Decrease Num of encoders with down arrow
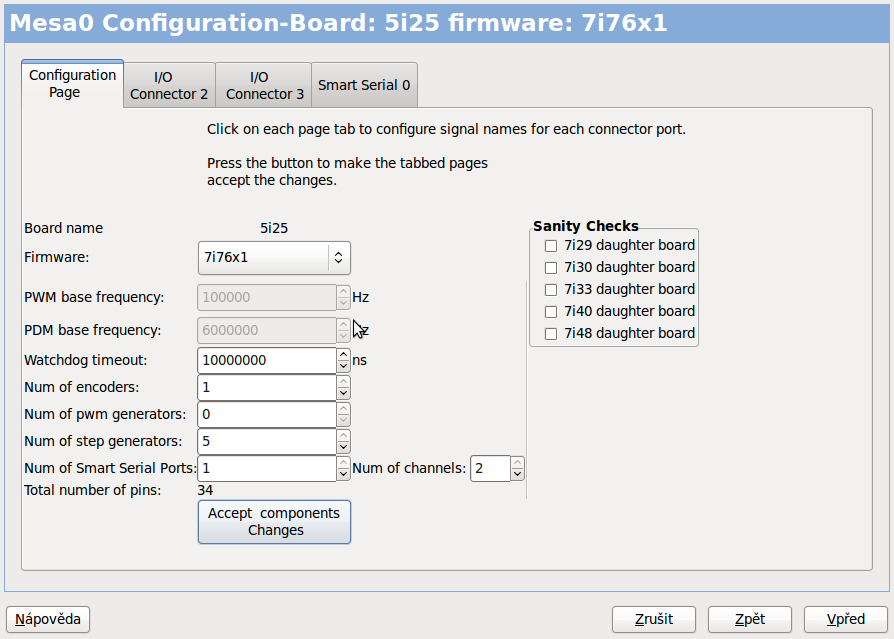This screenshot has width=894, height=639. [x=344, y=393]
